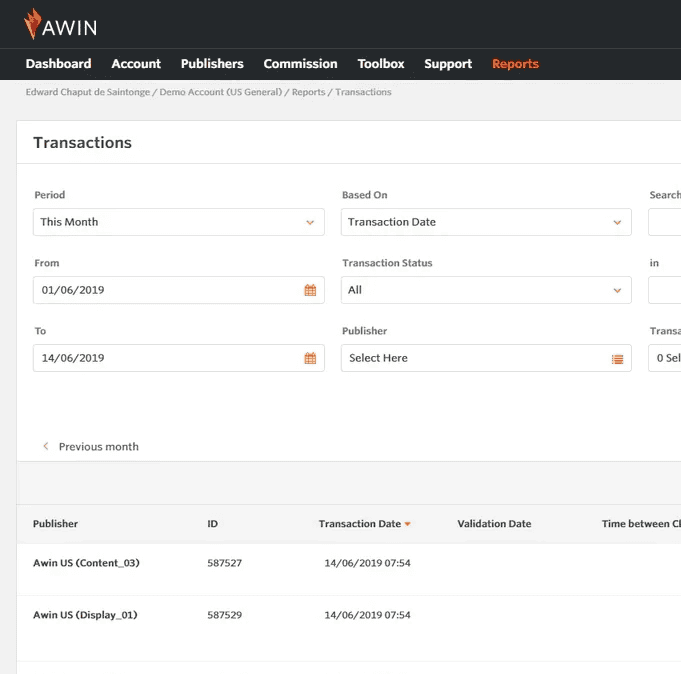681x674 pixels.
Task: Sort by Publisher column header
Action: pyautogui.click(x=55, y=524)
